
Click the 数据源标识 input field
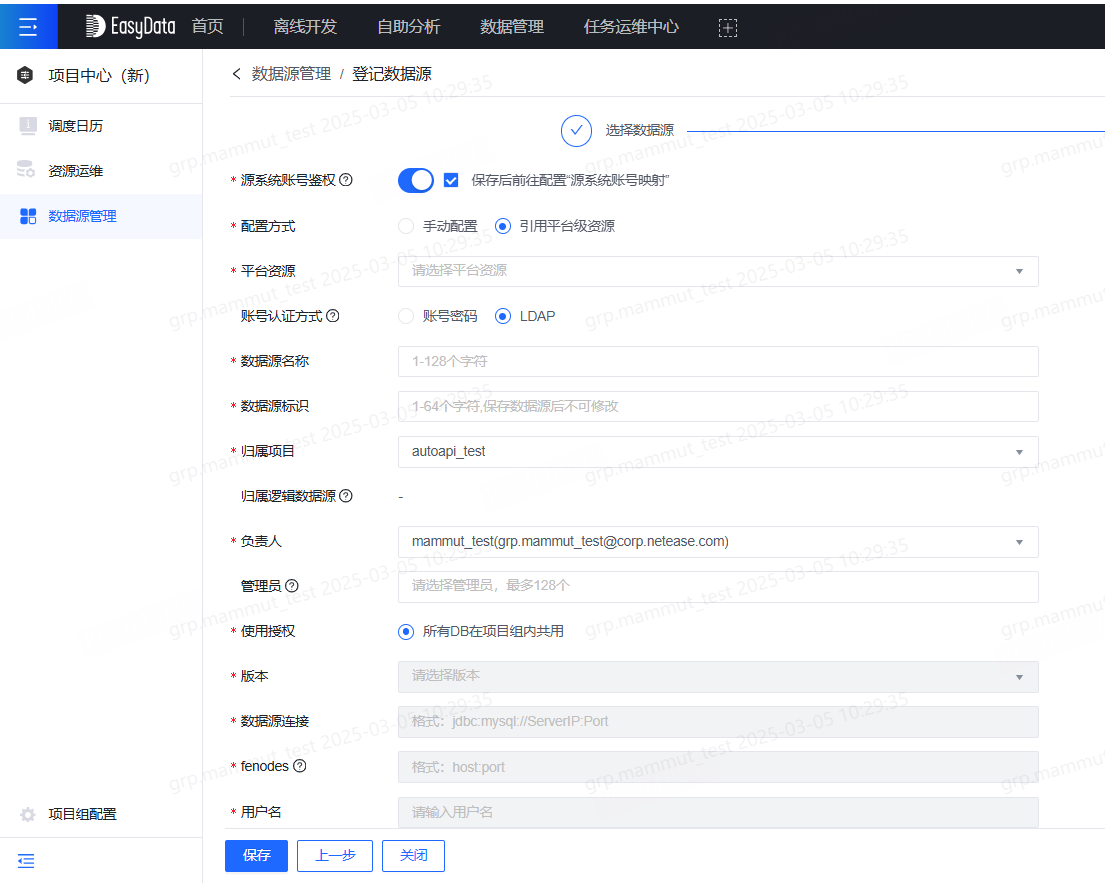pos(718,407)
